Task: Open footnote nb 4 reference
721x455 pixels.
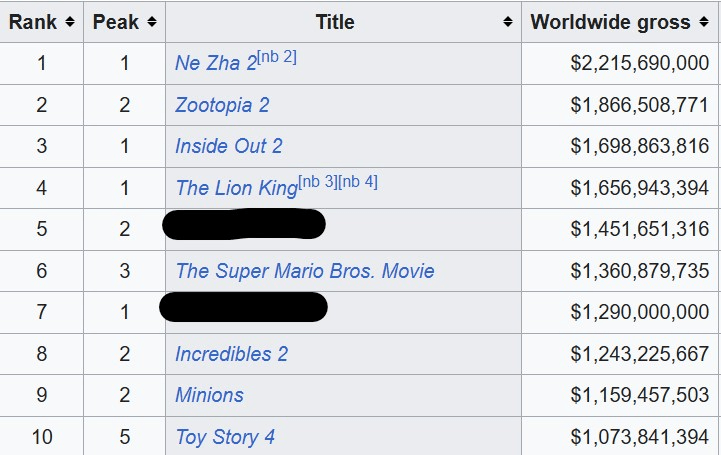Action: (x=358, y=182)
